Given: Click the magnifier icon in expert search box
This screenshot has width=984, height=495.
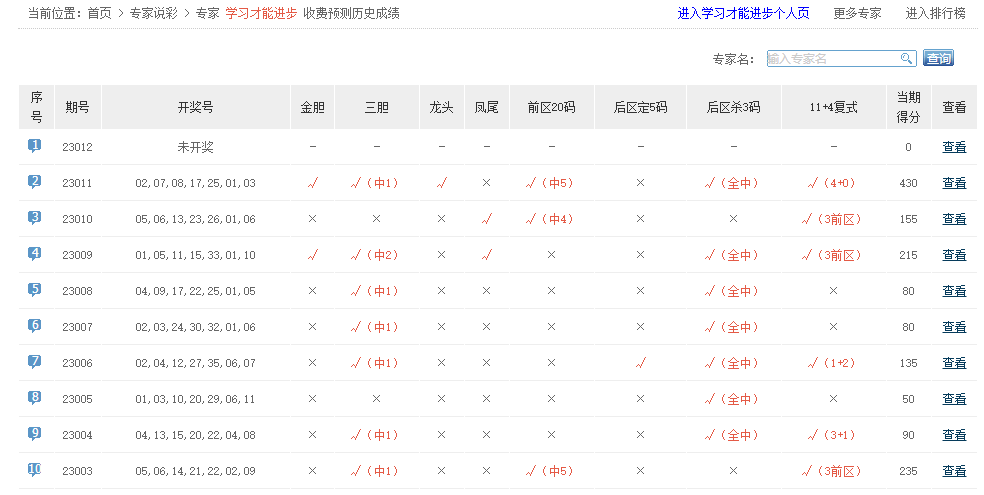Looking at the screenshot, I should click(x=906, y=59).
